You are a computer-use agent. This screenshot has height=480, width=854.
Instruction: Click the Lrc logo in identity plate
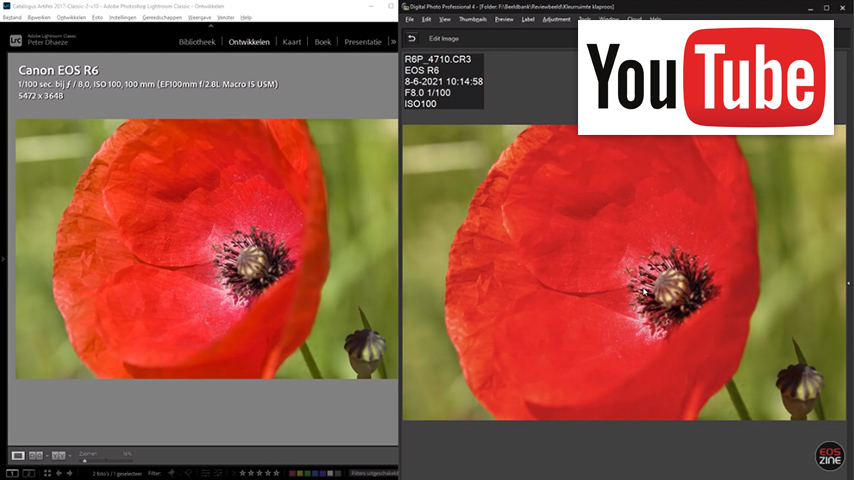16,41
